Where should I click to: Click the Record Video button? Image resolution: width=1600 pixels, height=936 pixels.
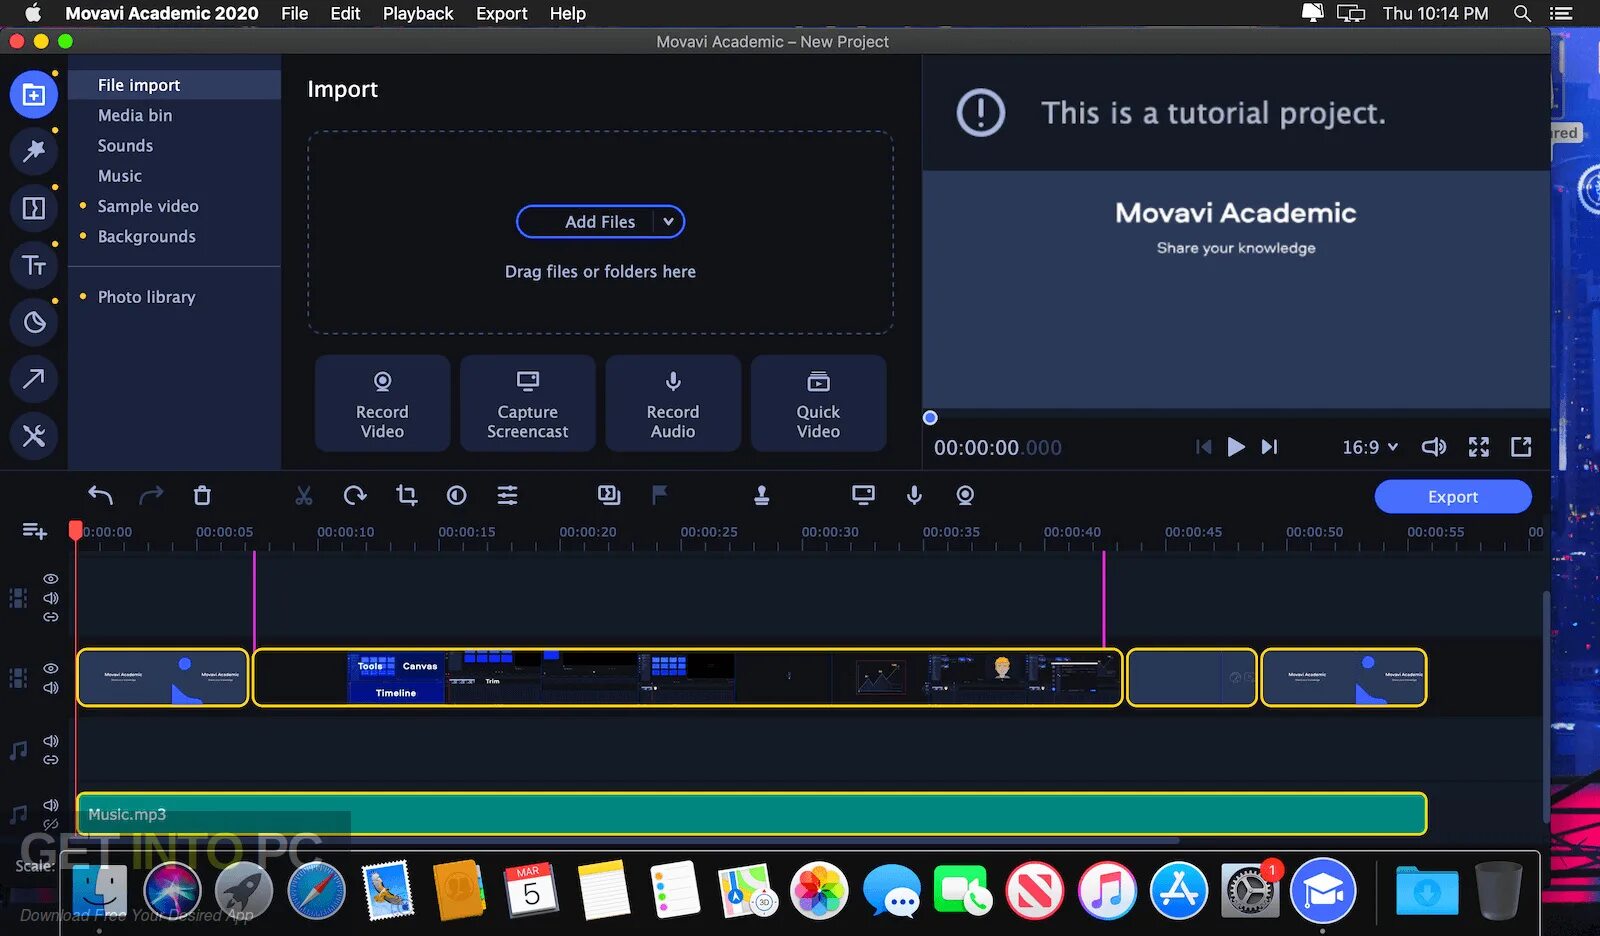click(x=382, y=404)
